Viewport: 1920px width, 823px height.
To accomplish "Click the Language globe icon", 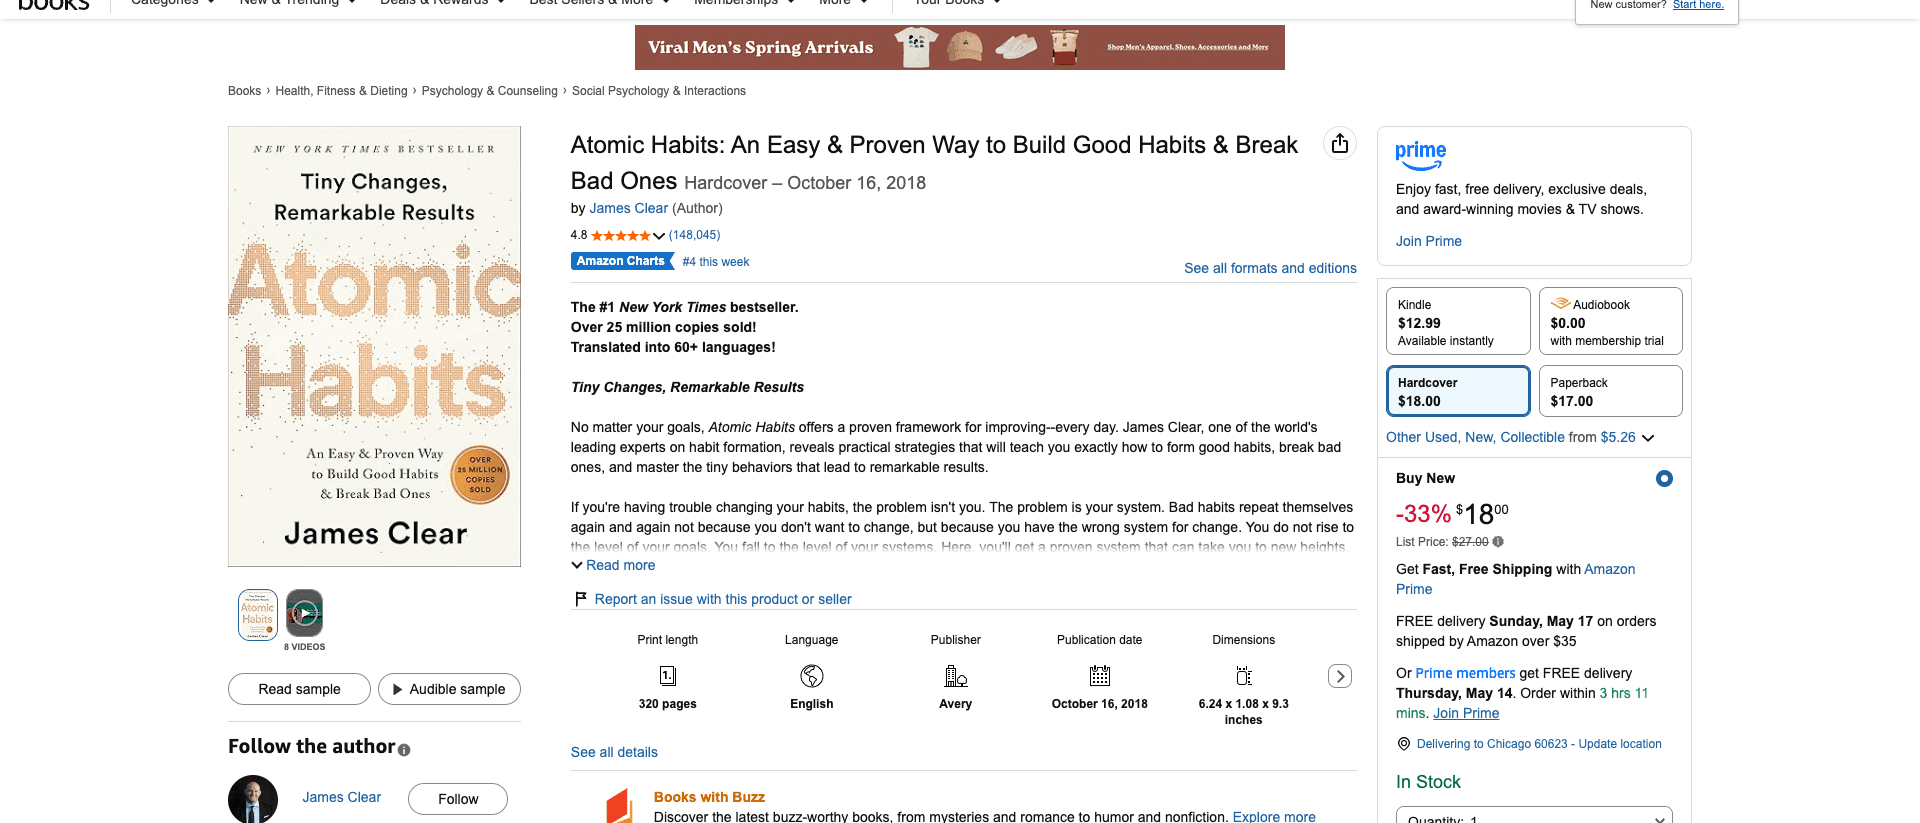I will (812, 676).
